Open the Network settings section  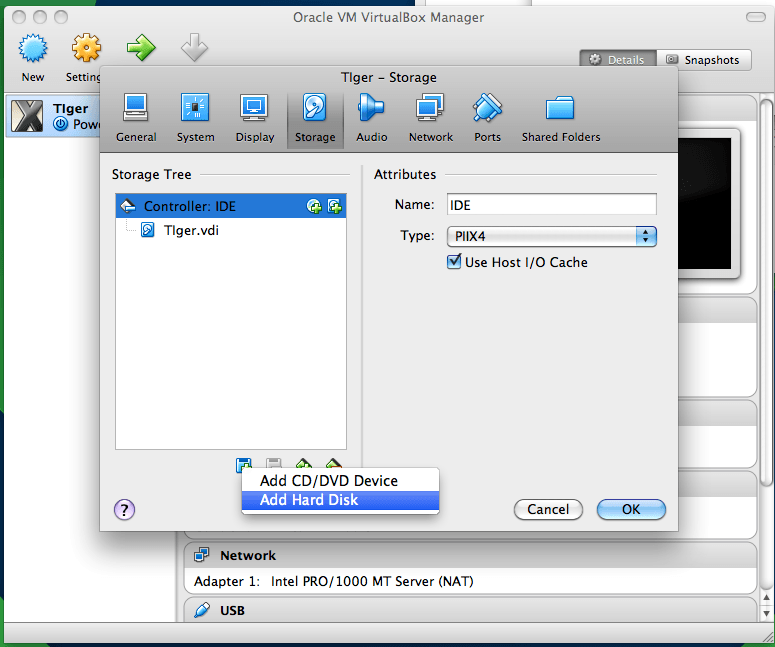431,119
